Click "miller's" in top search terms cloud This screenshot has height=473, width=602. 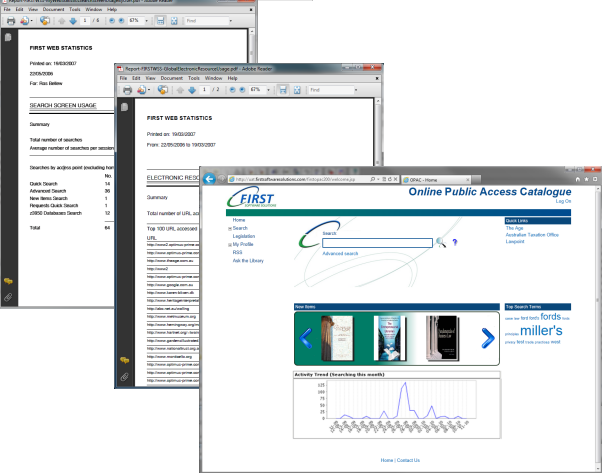541,331
